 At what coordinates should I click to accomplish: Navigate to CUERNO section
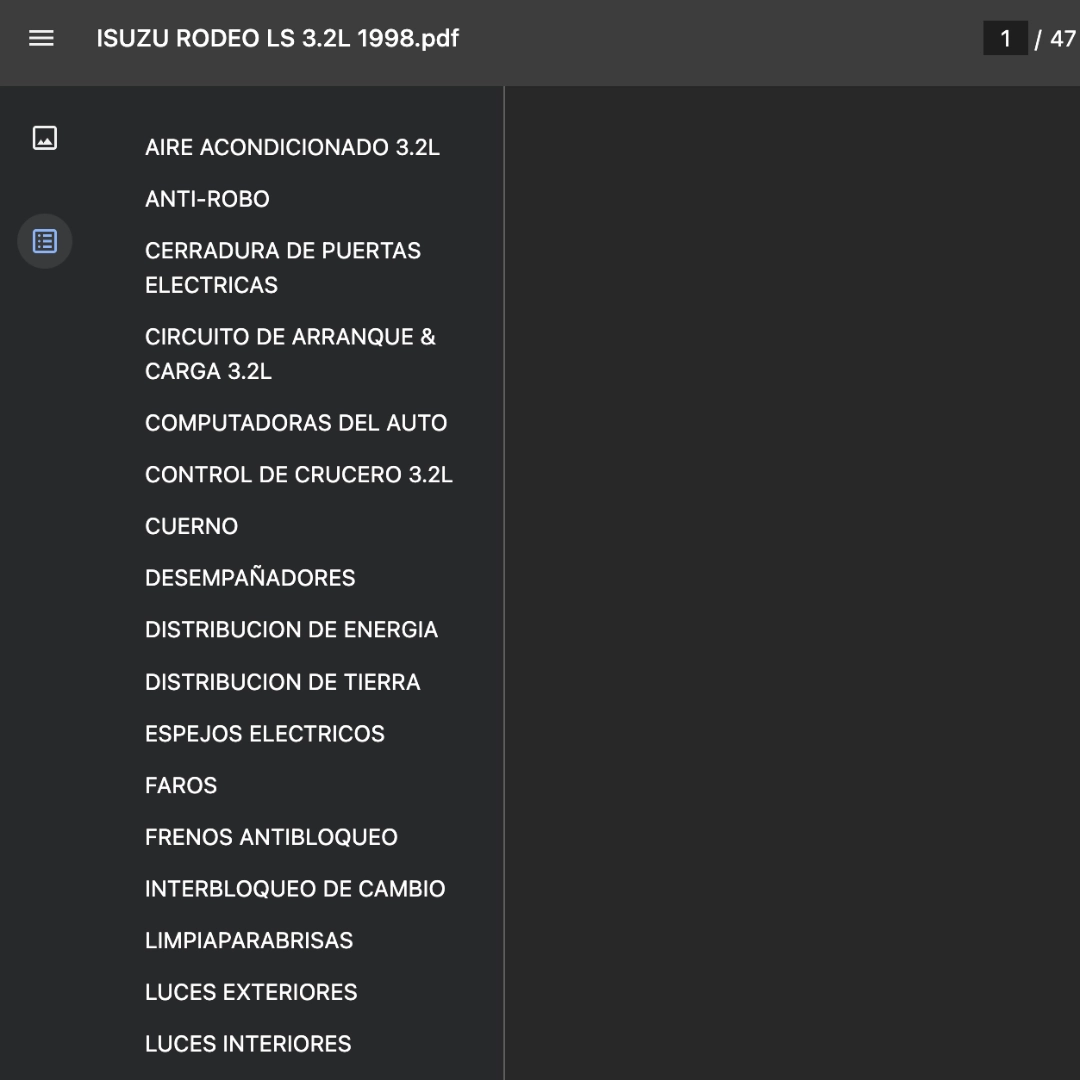tap(191, 526)
